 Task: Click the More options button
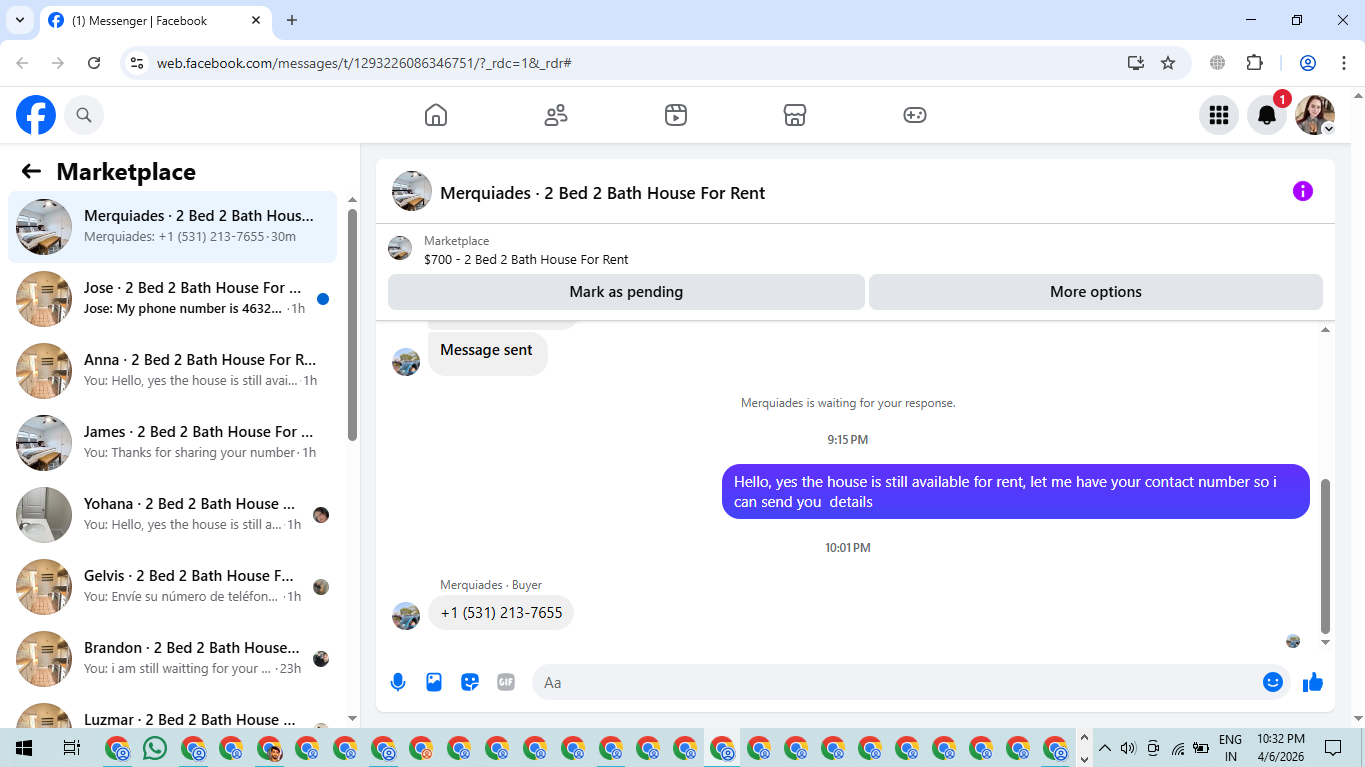click(1096, 292)
